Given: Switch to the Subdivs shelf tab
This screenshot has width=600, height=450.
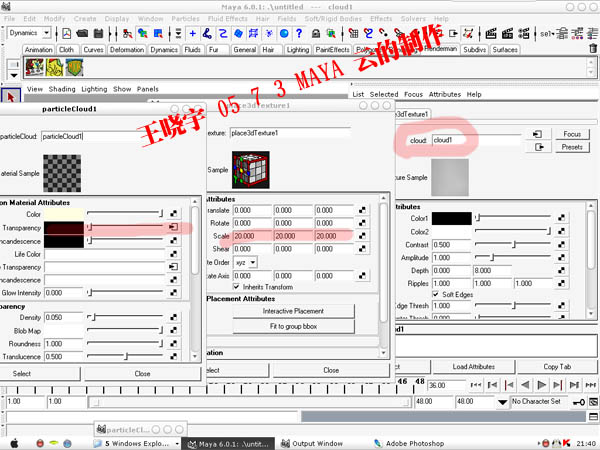Looking at the screenshot, I should coord(474,50).
